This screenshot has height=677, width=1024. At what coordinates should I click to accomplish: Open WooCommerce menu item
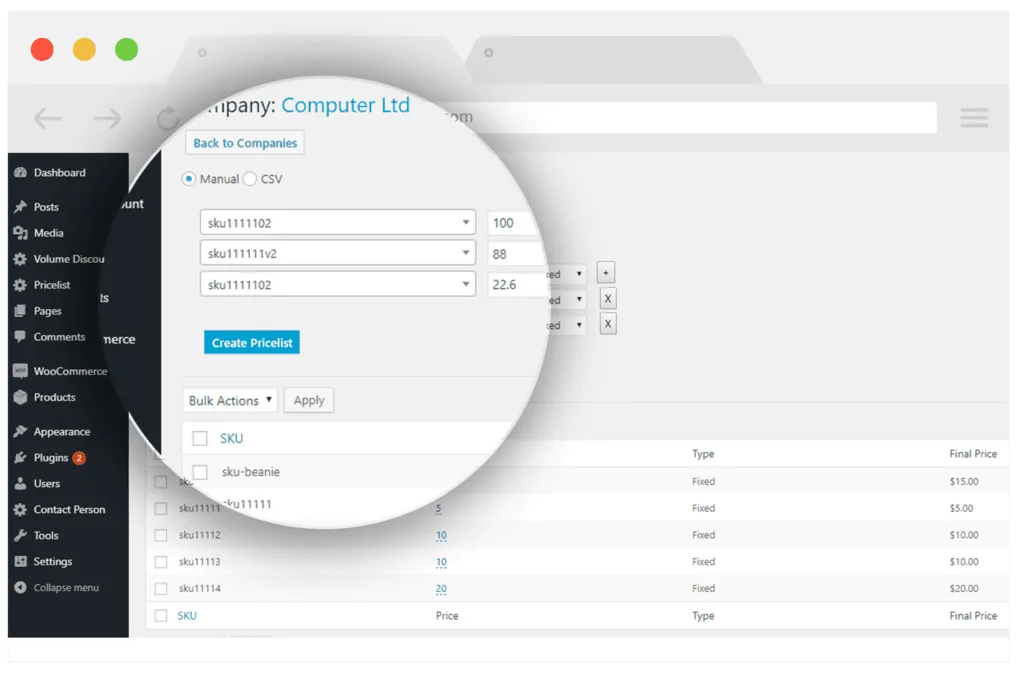[69, 371]
